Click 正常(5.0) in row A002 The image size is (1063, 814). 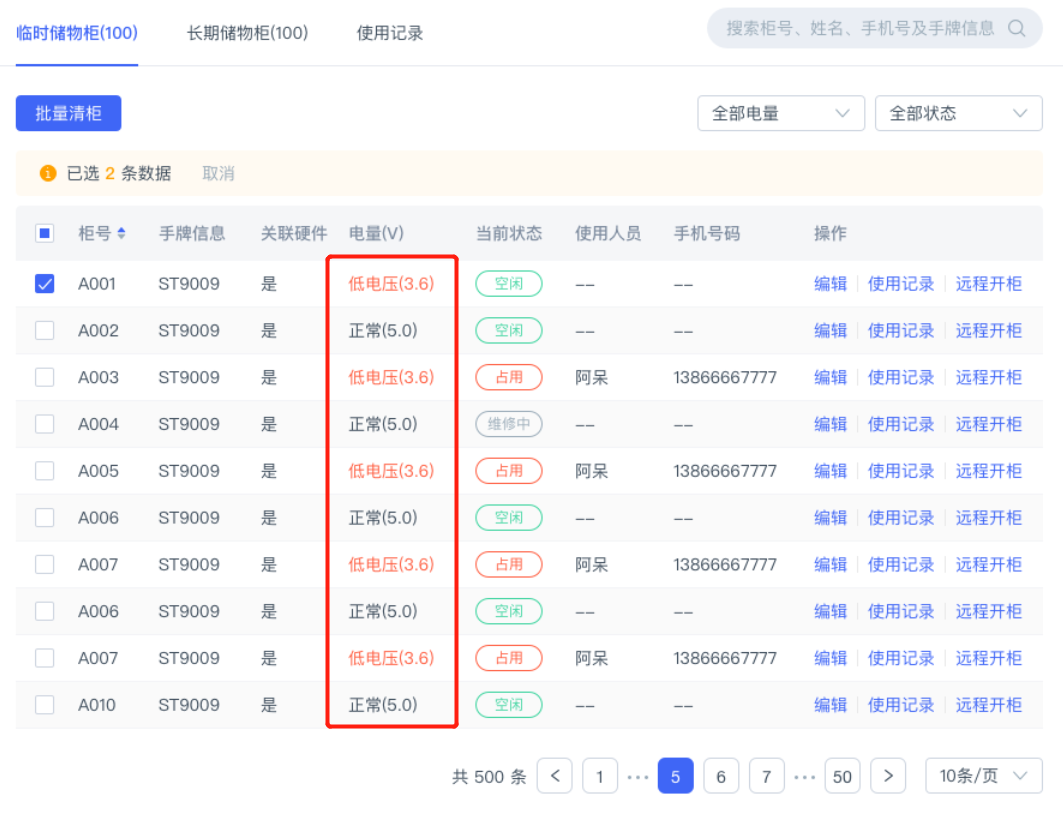pyautogui.click(x=383, y=331)
